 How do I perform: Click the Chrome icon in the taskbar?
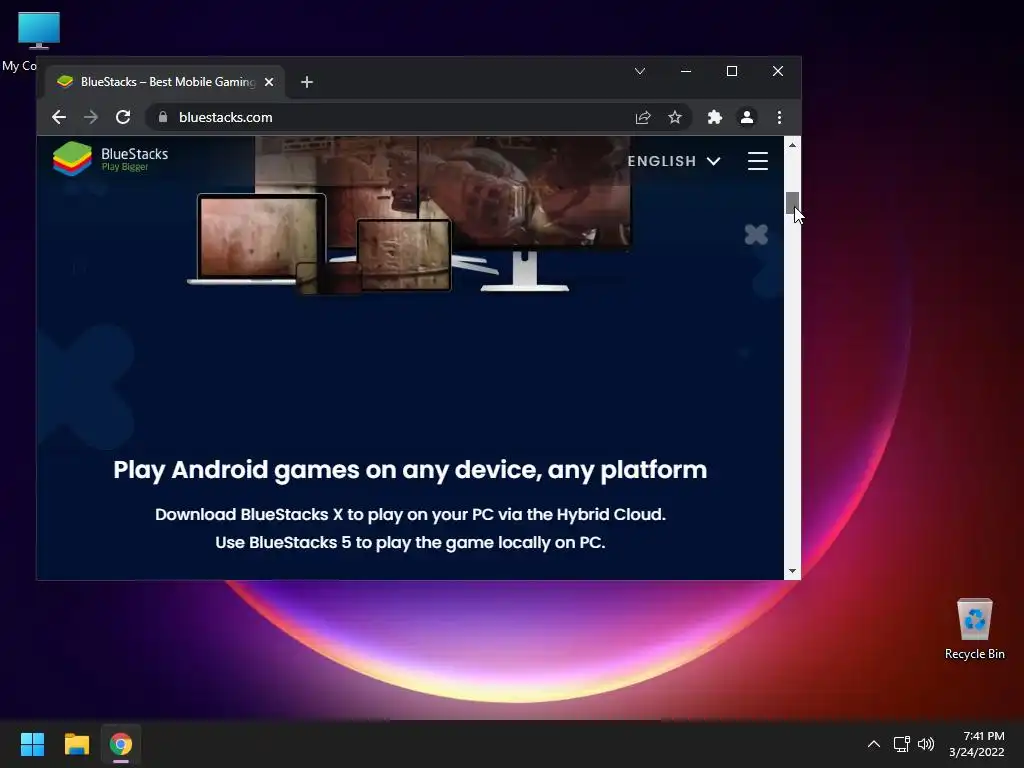pyautogui.click(x=121, y=744)
